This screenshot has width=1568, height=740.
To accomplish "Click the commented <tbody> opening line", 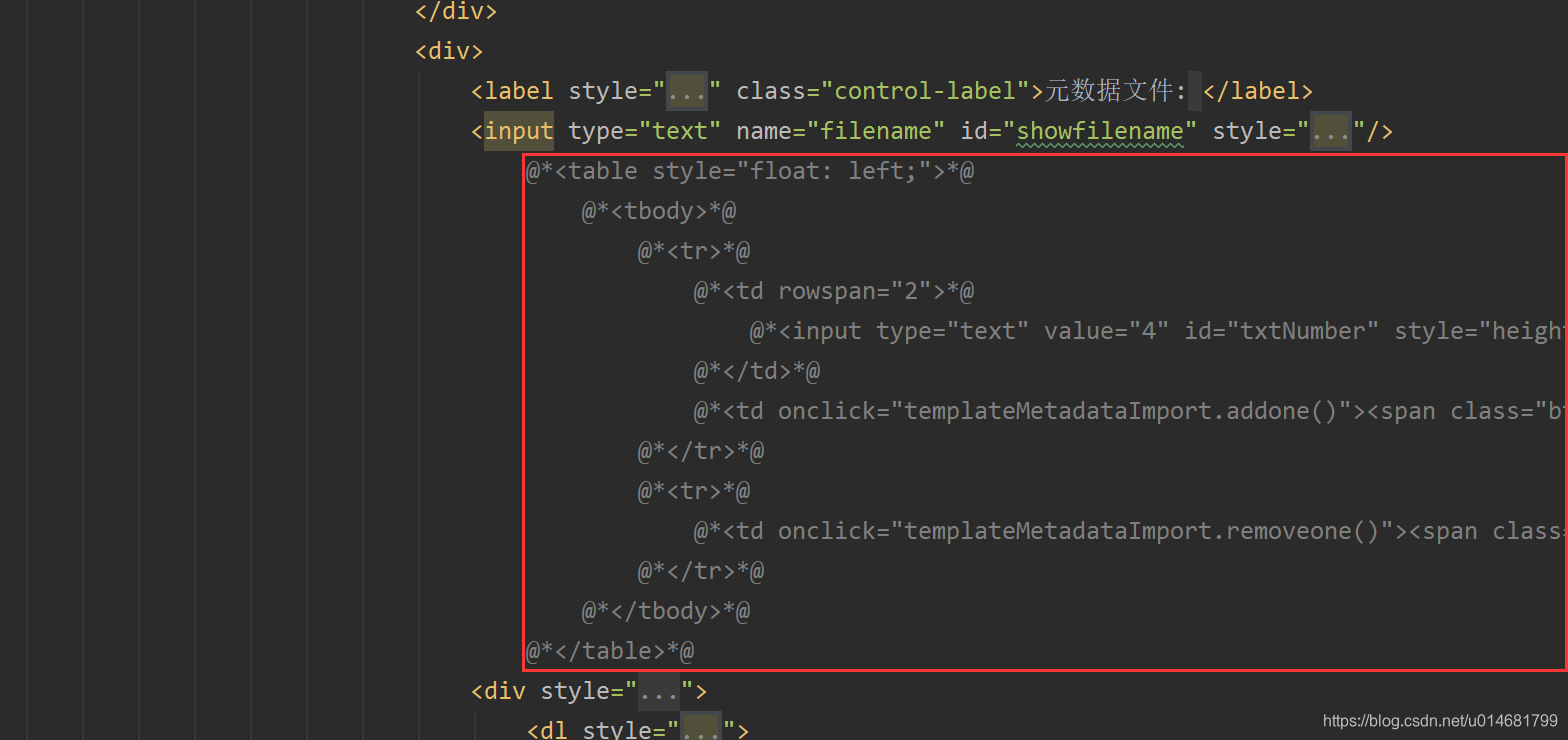I will click(660, 211).
